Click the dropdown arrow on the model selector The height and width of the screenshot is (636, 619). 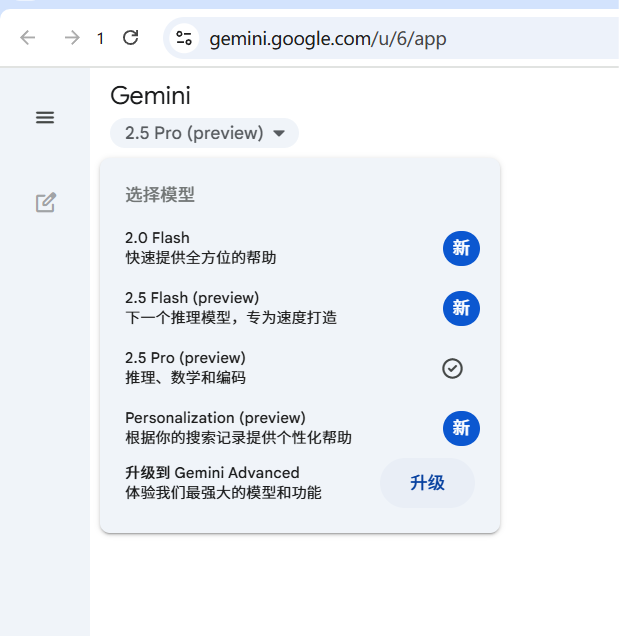pyautogui.click(x=279, y=133)
